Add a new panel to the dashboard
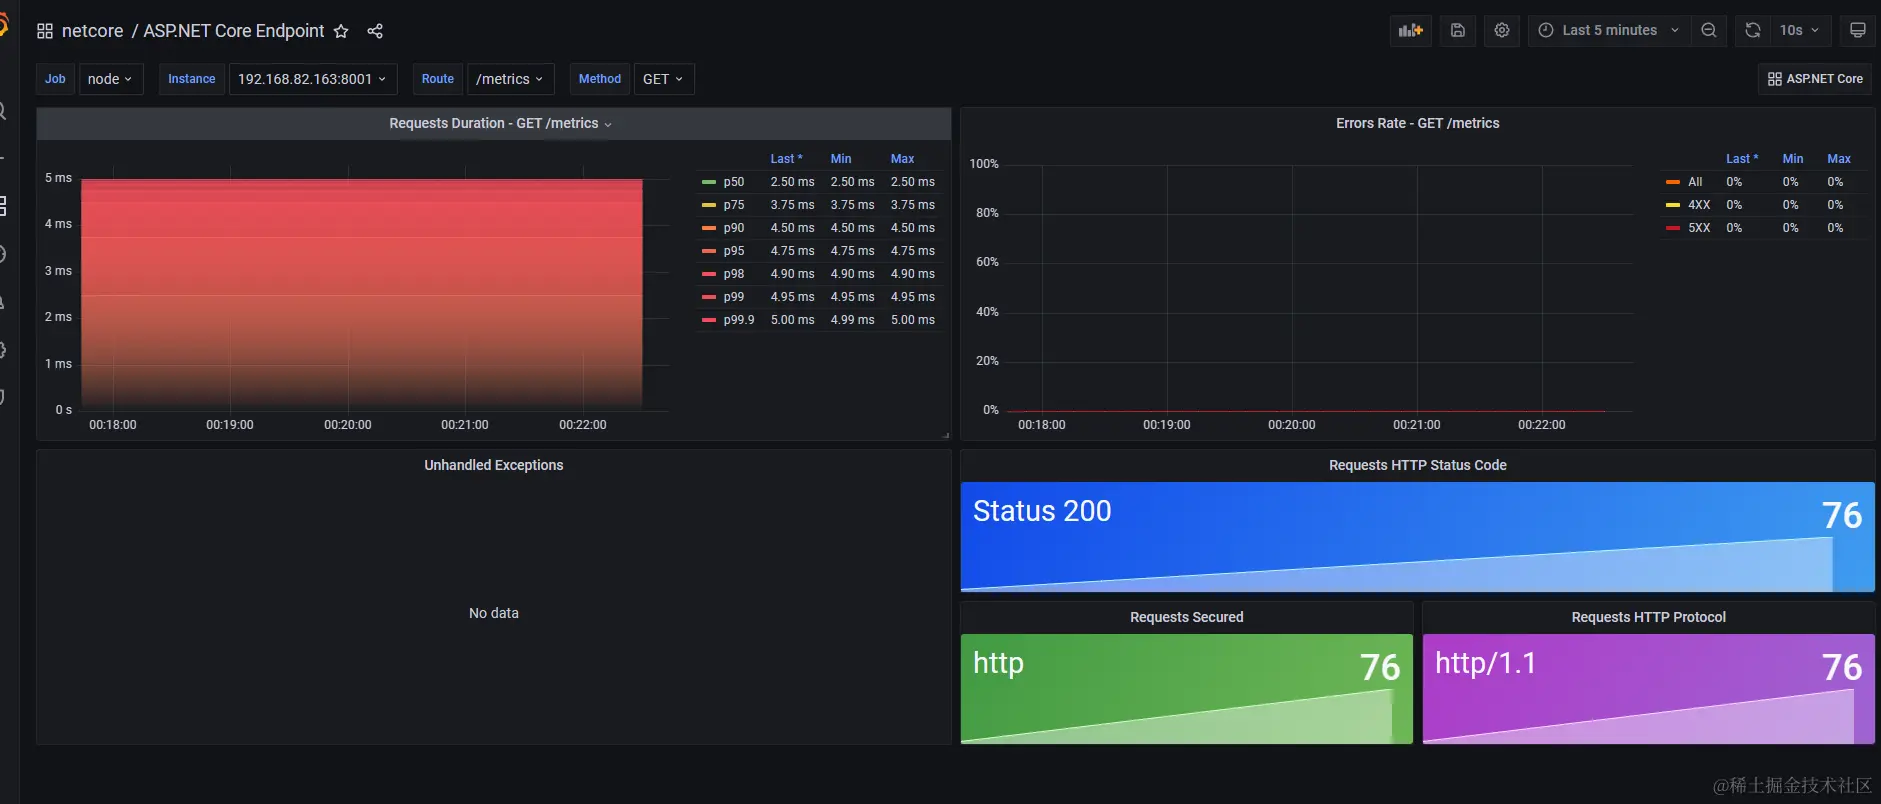This screenshot has height=804, width=1881. coord(1411,30)
